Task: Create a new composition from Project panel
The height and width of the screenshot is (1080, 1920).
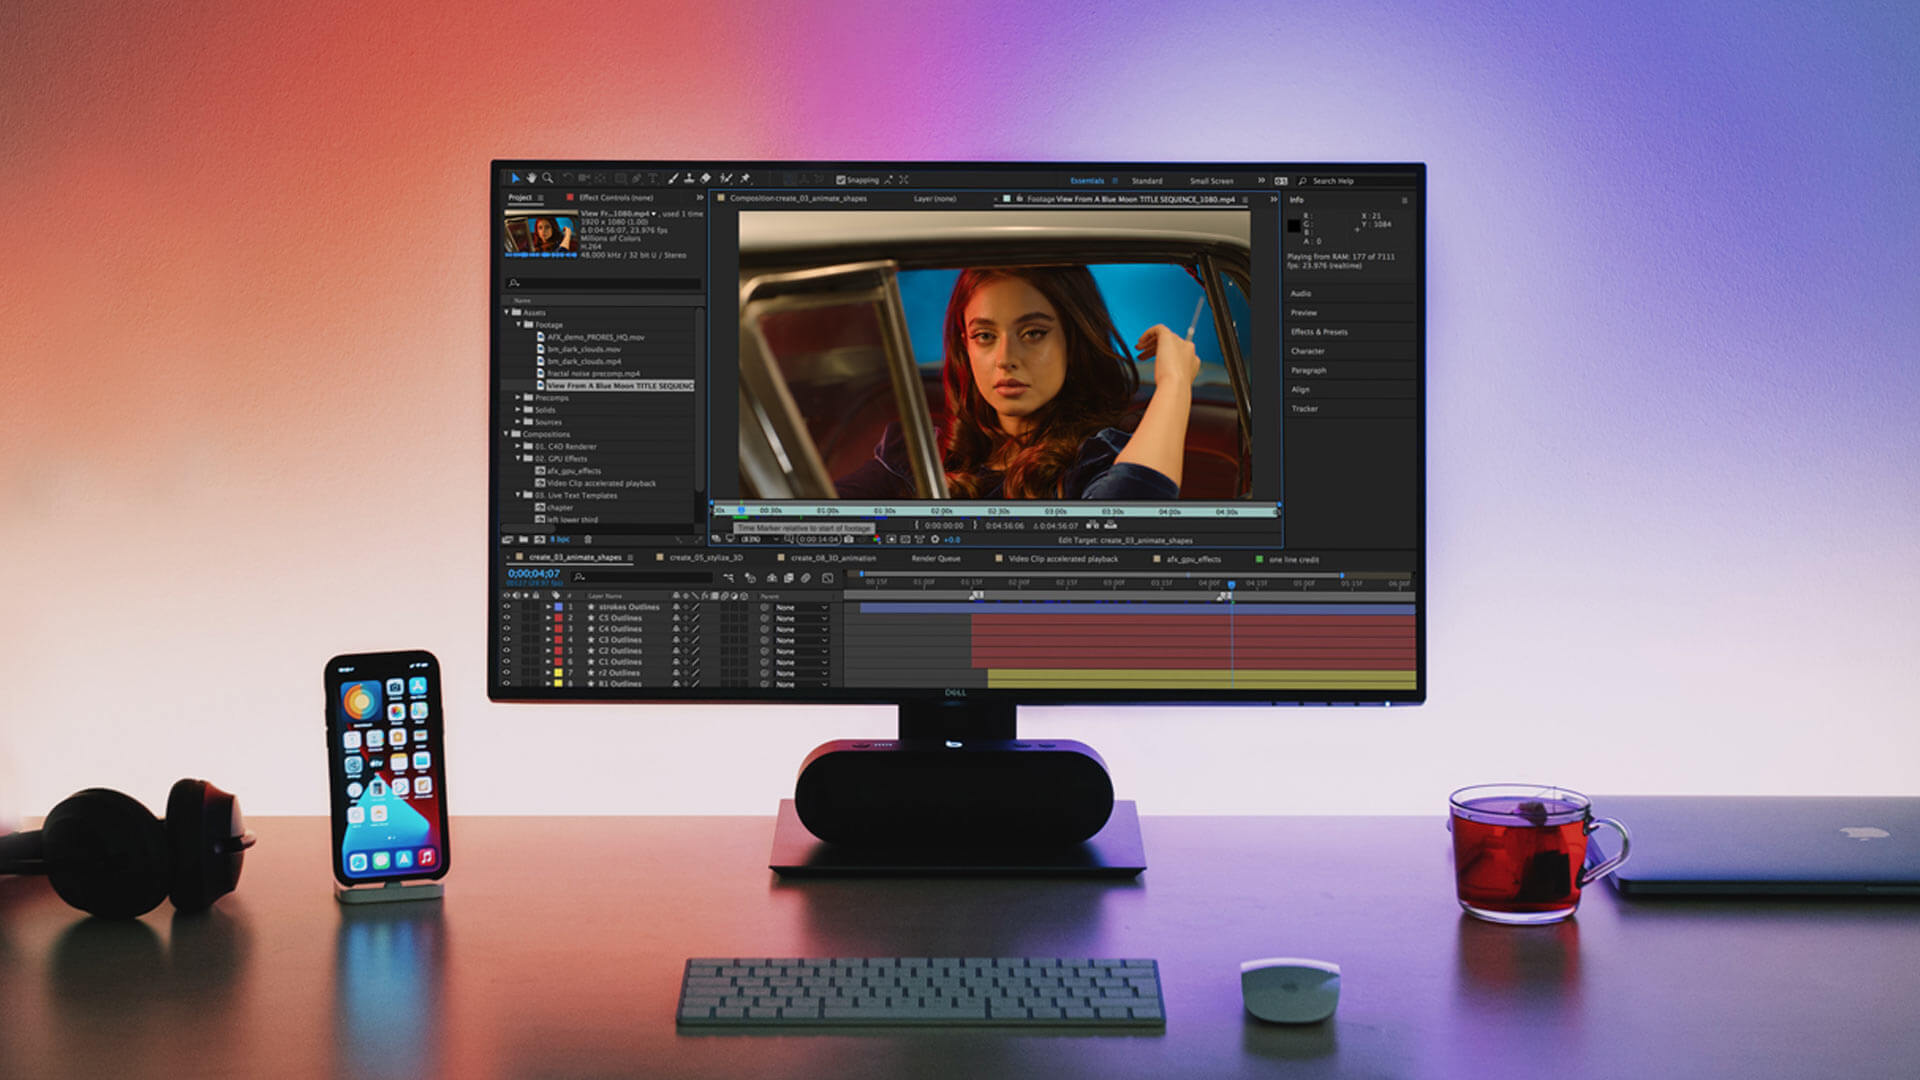Action: [x=540, y=539]
